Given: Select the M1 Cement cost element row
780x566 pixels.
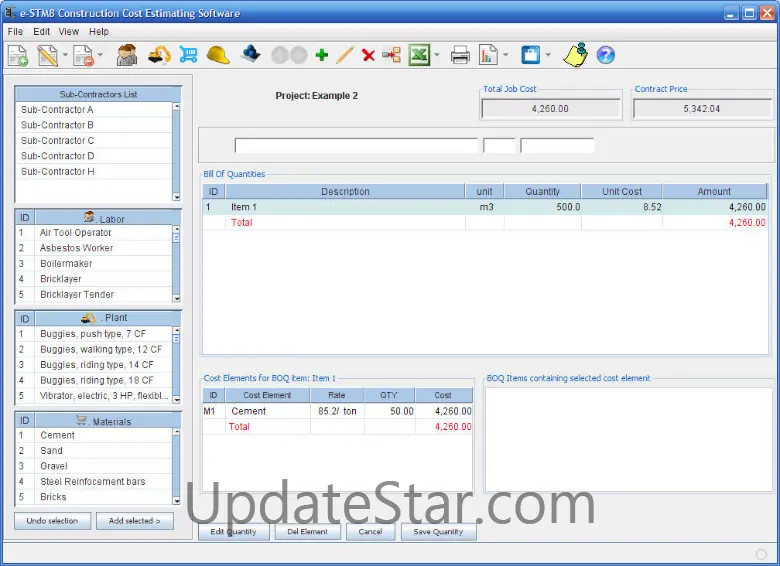Looking at the screenshot, I should (338, 411).
